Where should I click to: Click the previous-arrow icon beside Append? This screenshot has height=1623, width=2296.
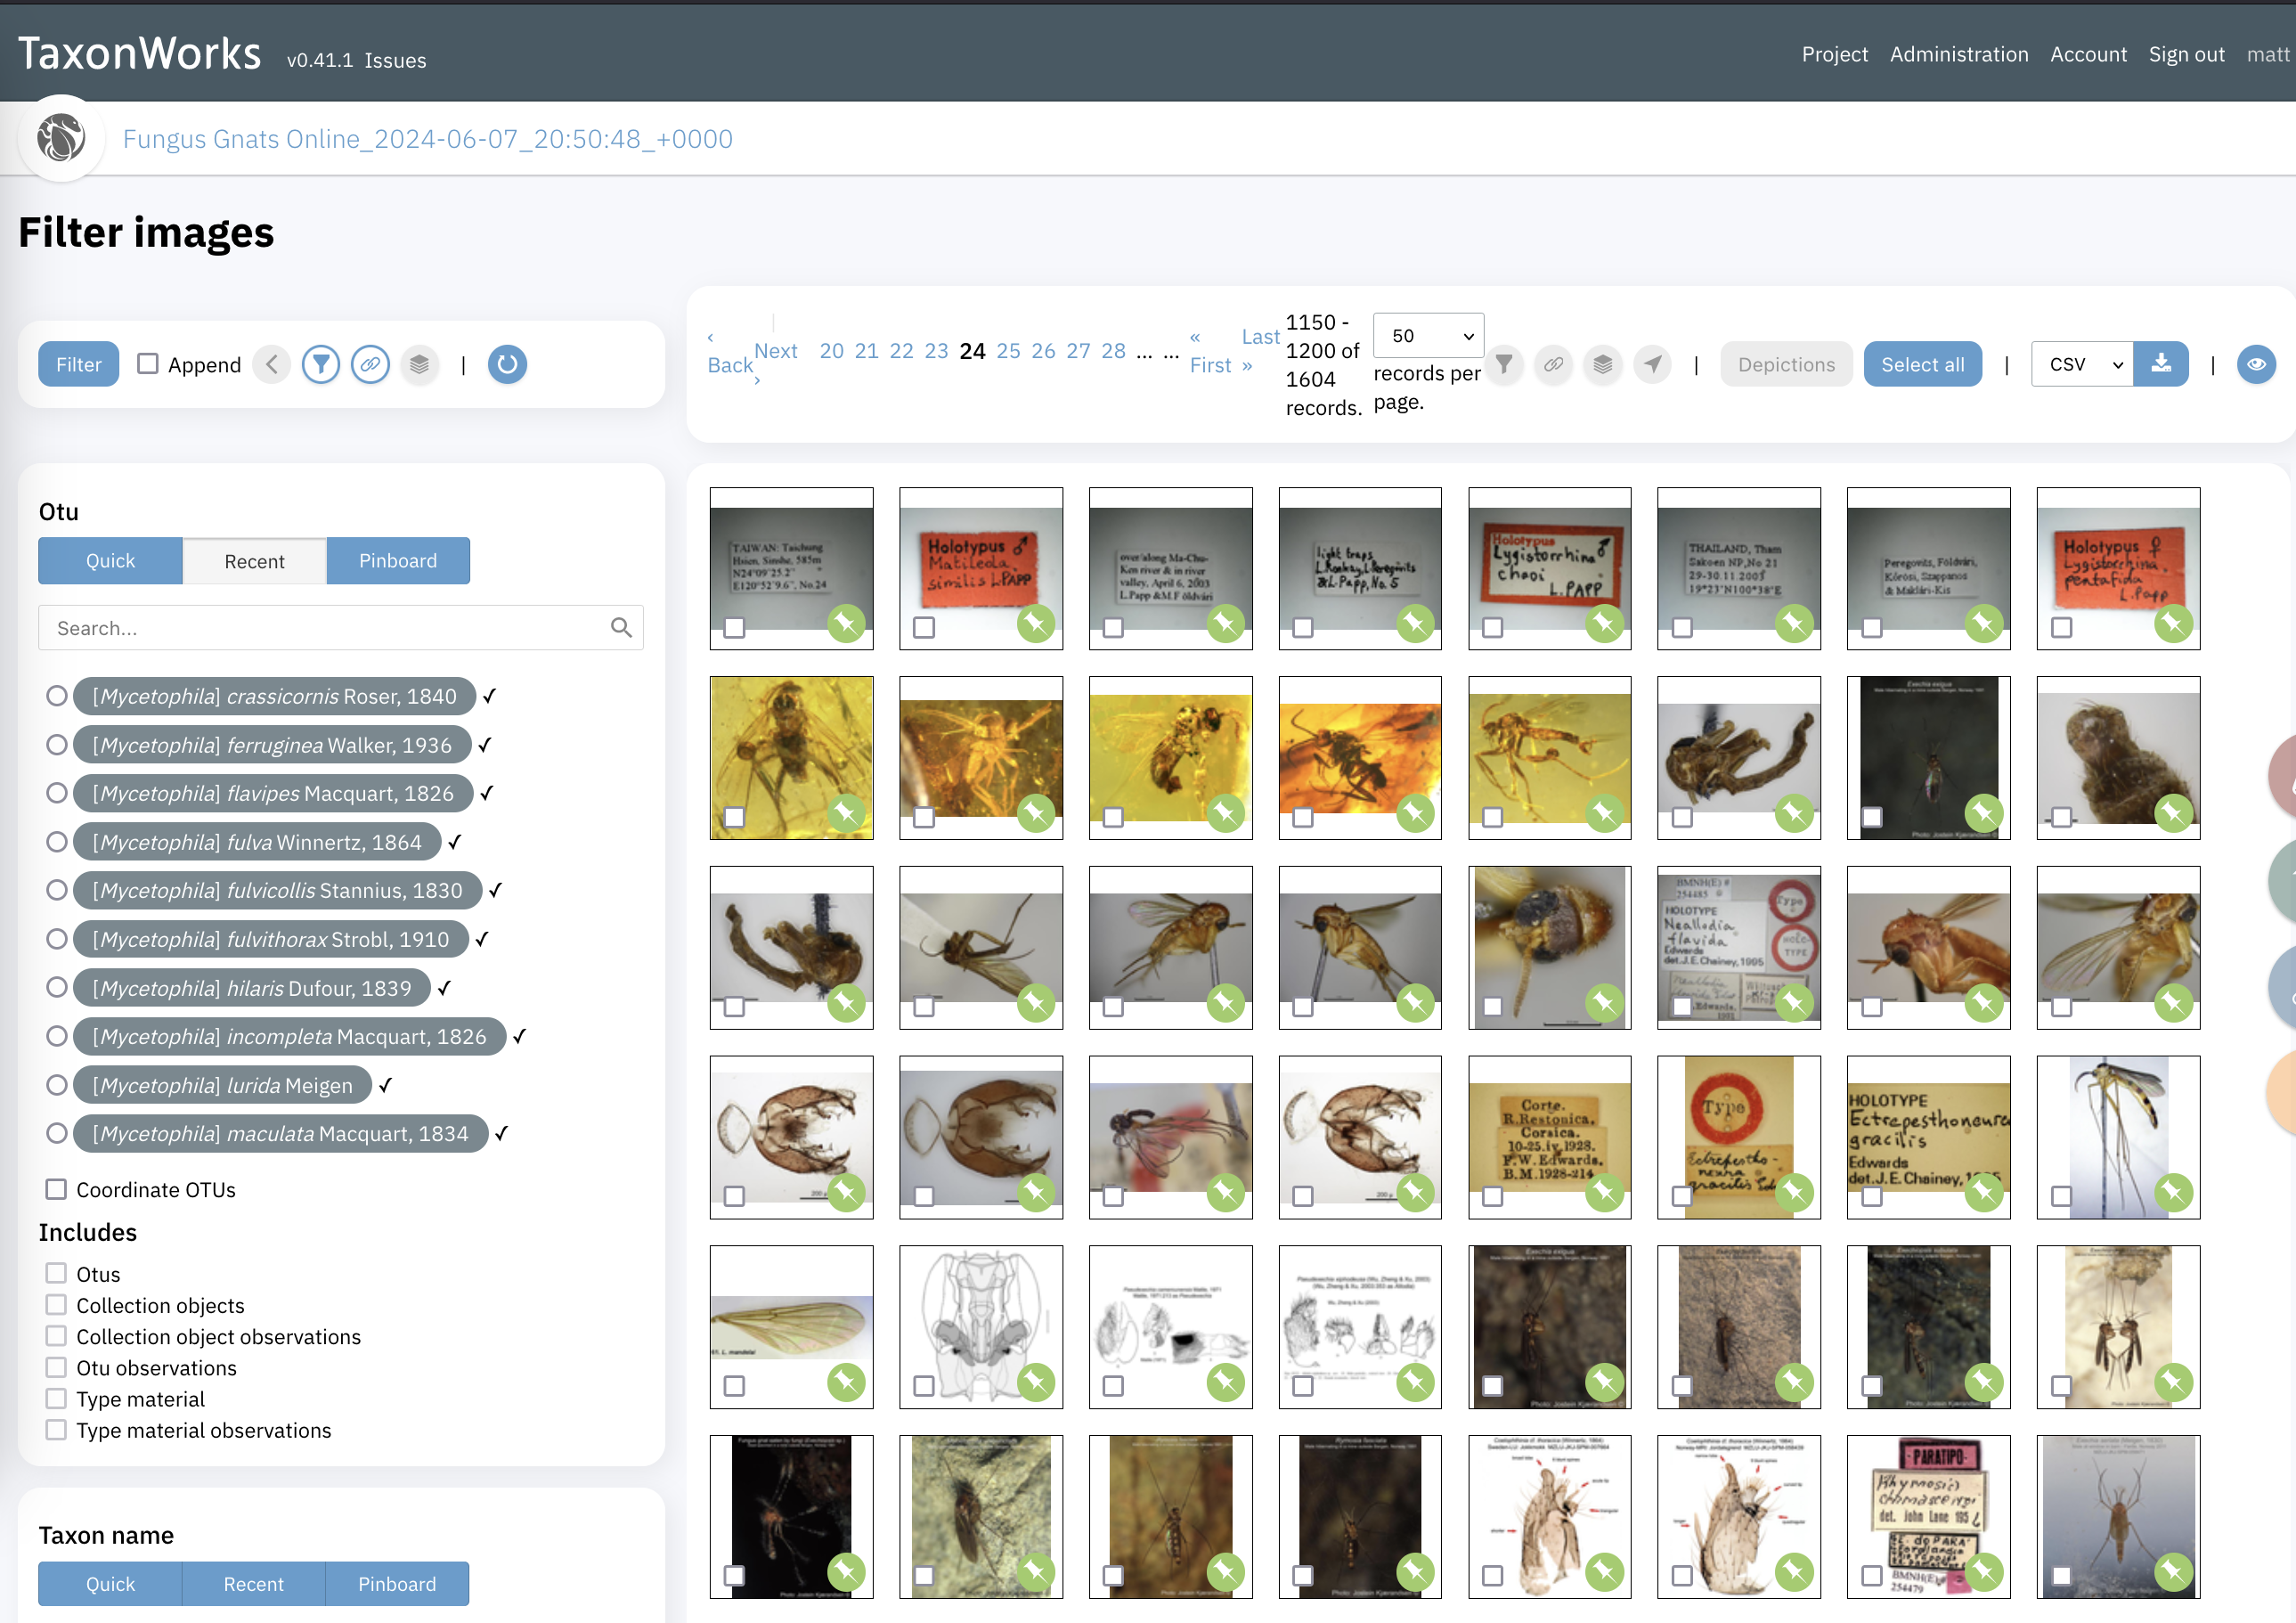point(272,364)
